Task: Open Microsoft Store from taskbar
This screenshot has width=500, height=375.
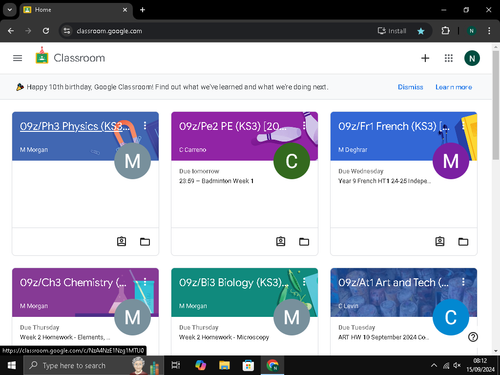Action: [x=248, y=365]
